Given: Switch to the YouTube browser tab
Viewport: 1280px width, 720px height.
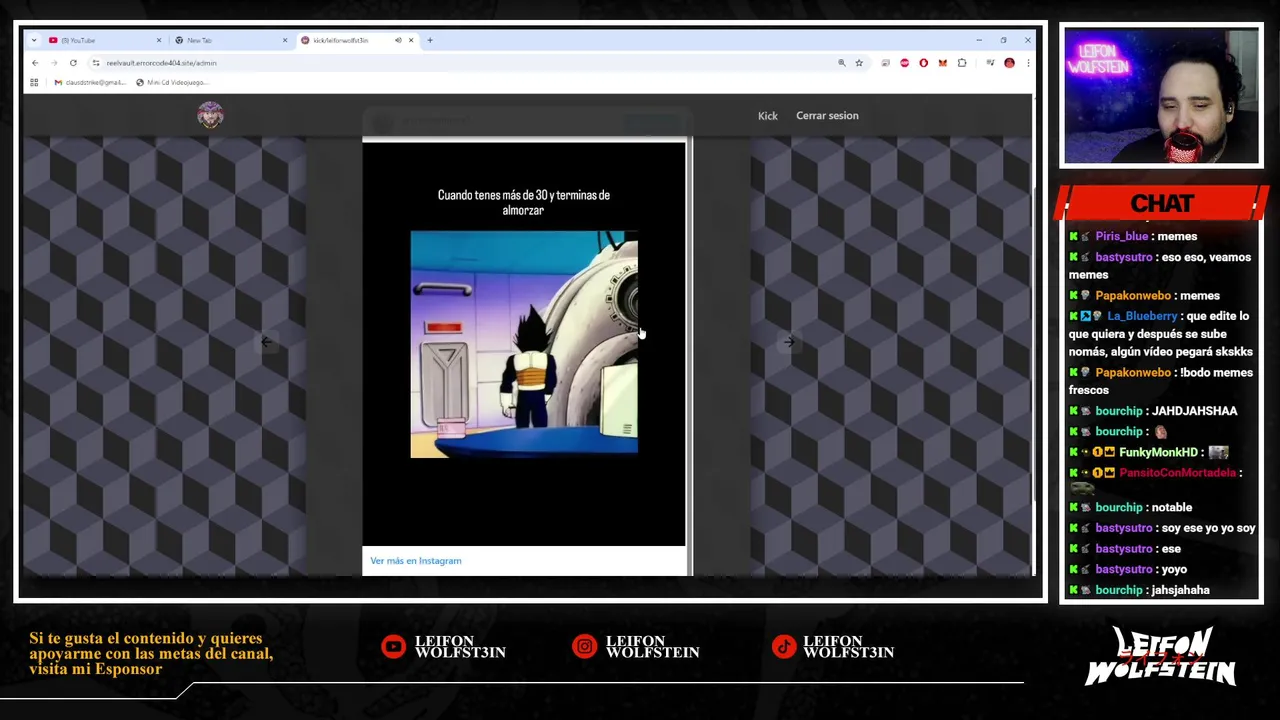Looking at the screenshot, I should coord(104,40).
